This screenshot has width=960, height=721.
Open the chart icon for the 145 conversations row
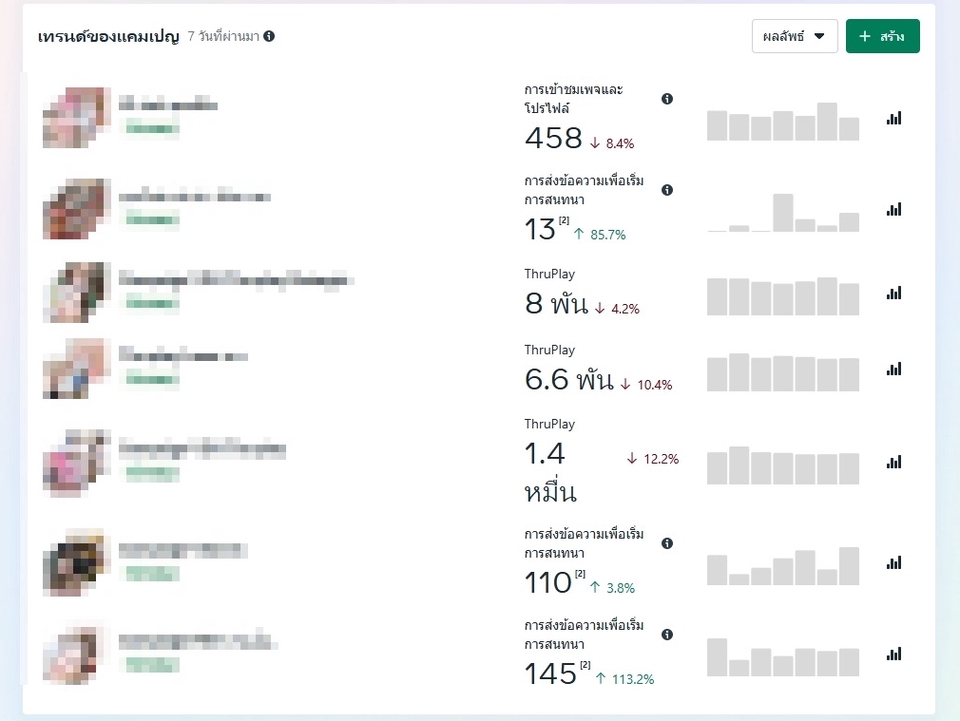(893, 654)
